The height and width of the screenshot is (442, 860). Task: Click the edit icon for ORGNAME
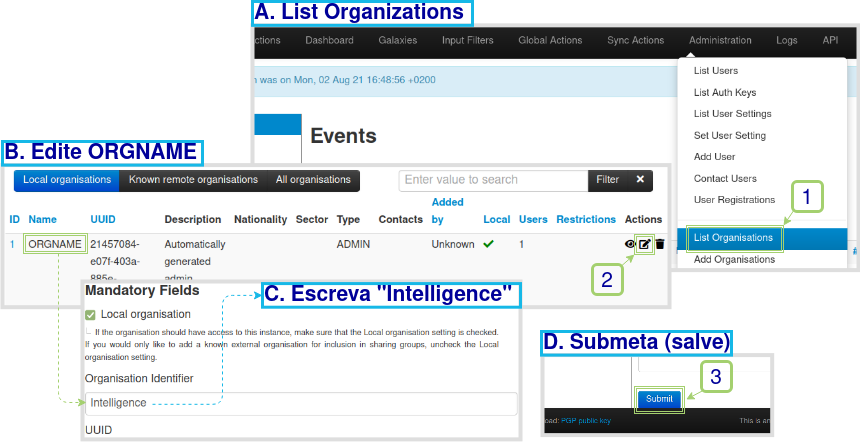645,244
